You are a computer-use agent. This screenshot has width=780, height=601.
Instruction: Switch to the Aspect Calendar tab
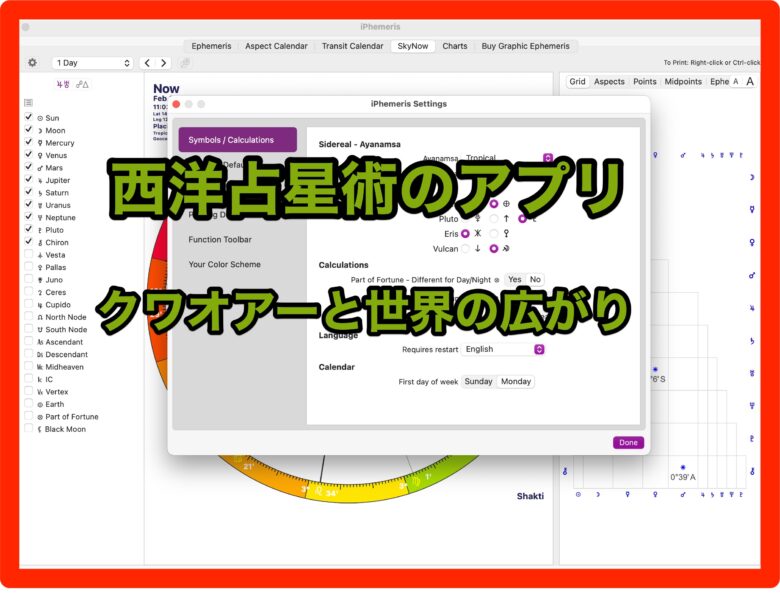click(276, 46)
